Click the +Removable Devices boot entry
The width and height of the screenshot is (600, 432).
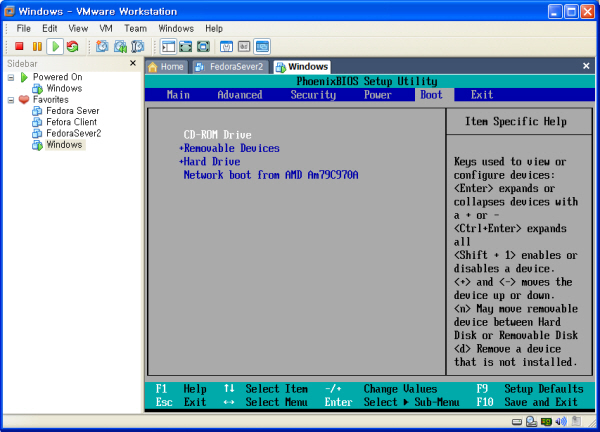(x=229, y=148)
